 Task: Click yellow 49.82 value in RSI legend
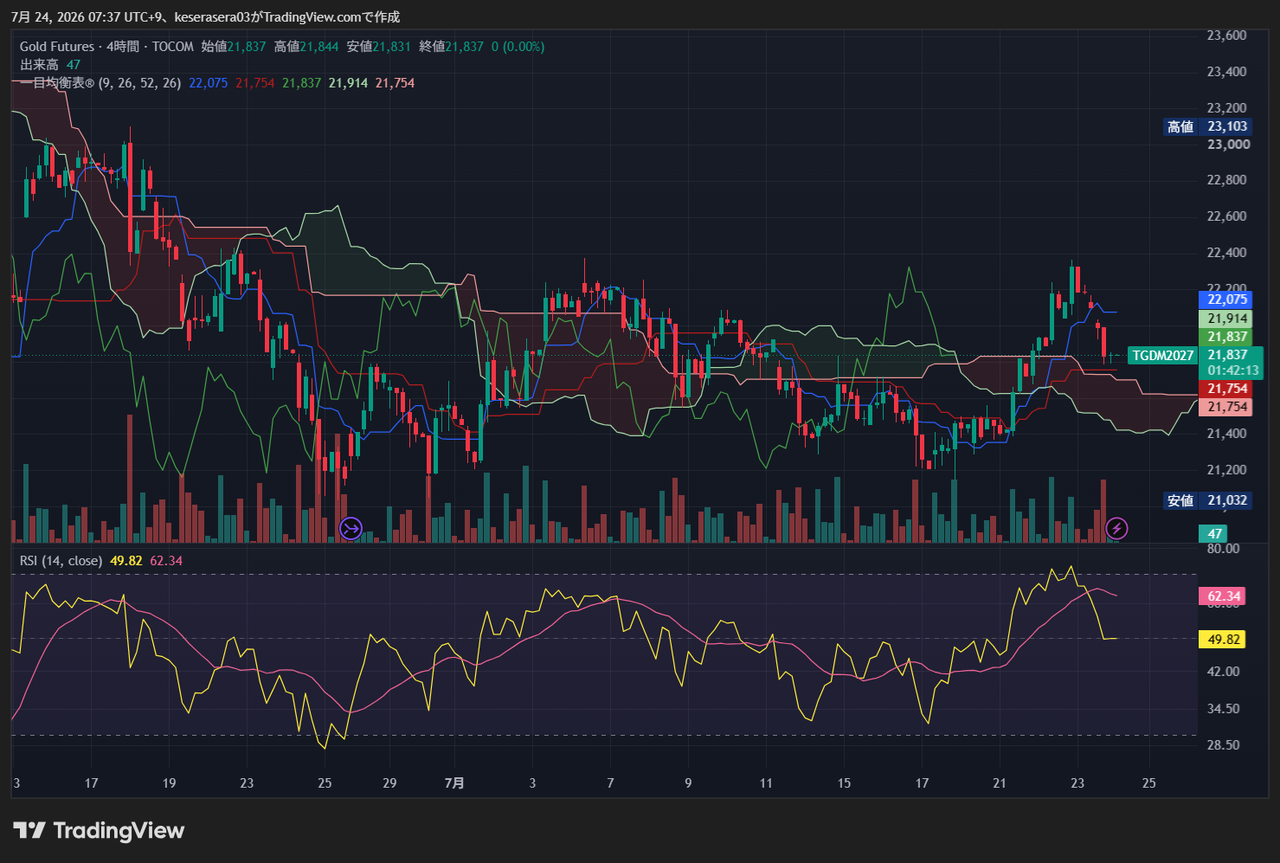coord(126,561)
